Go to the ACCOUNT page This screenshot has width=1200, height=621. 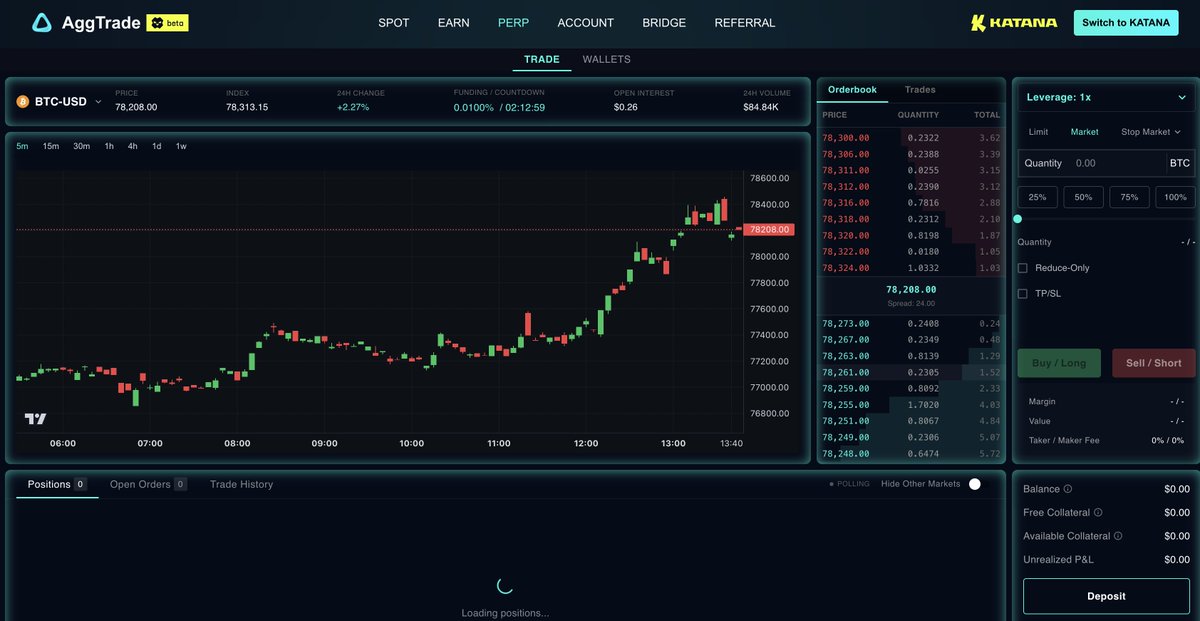(586, 23)
